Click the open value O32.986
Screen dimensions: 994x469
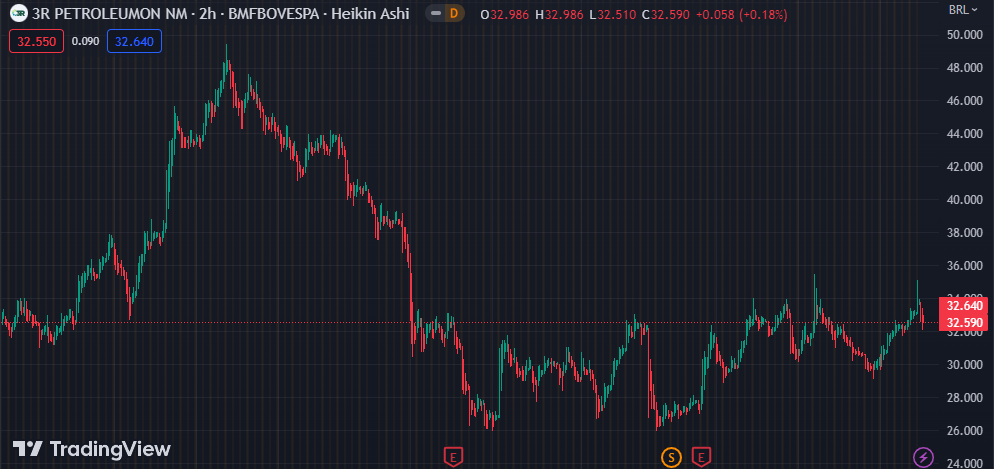(505, 14)
